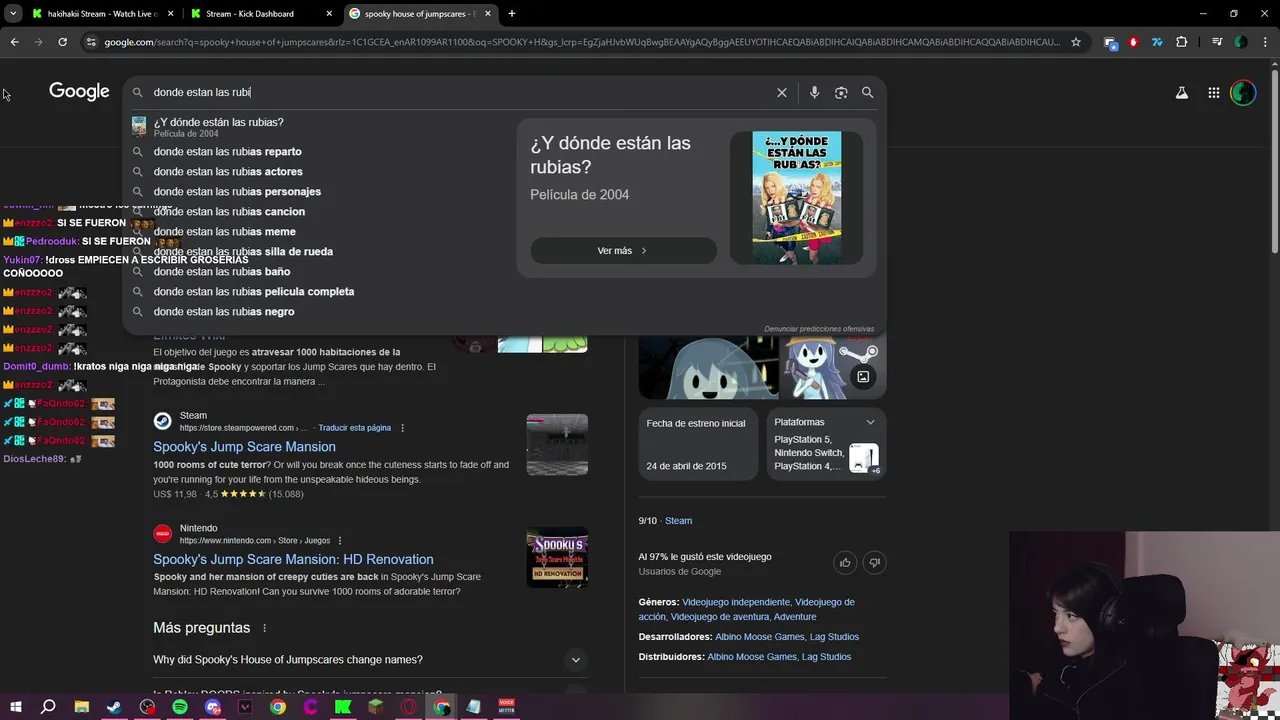Open new browser tab

[511, 14]
